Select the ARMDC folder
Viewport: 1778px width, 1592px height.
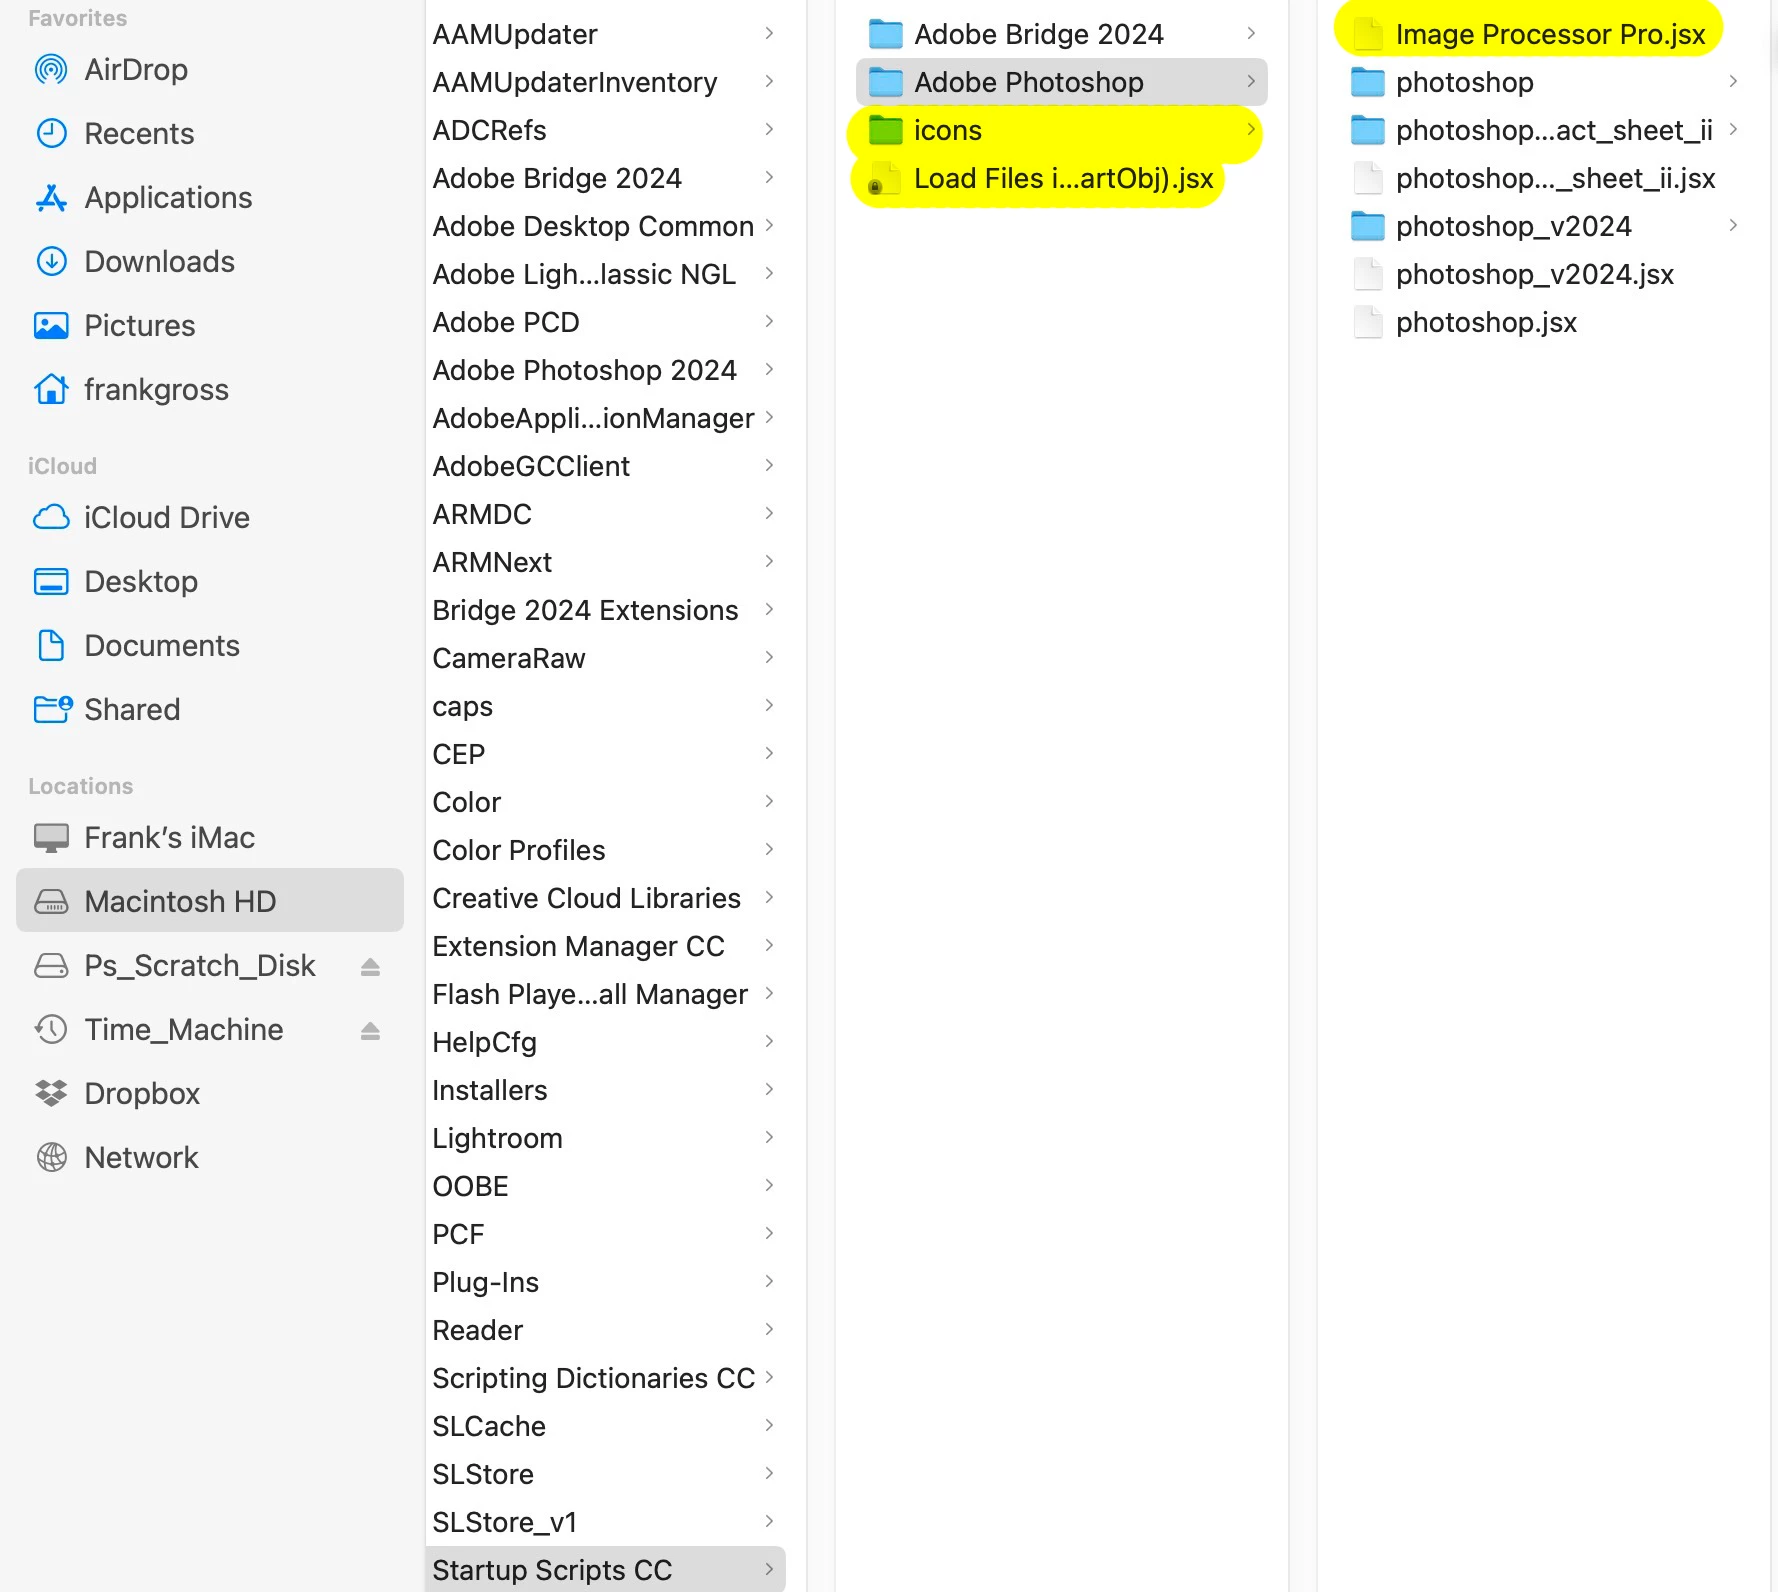[x=605, y=514]
